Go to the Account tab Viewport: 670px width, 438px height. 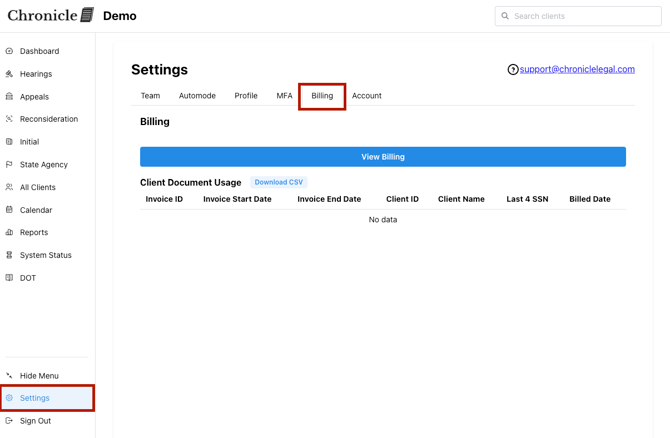(x=366, y=96)
